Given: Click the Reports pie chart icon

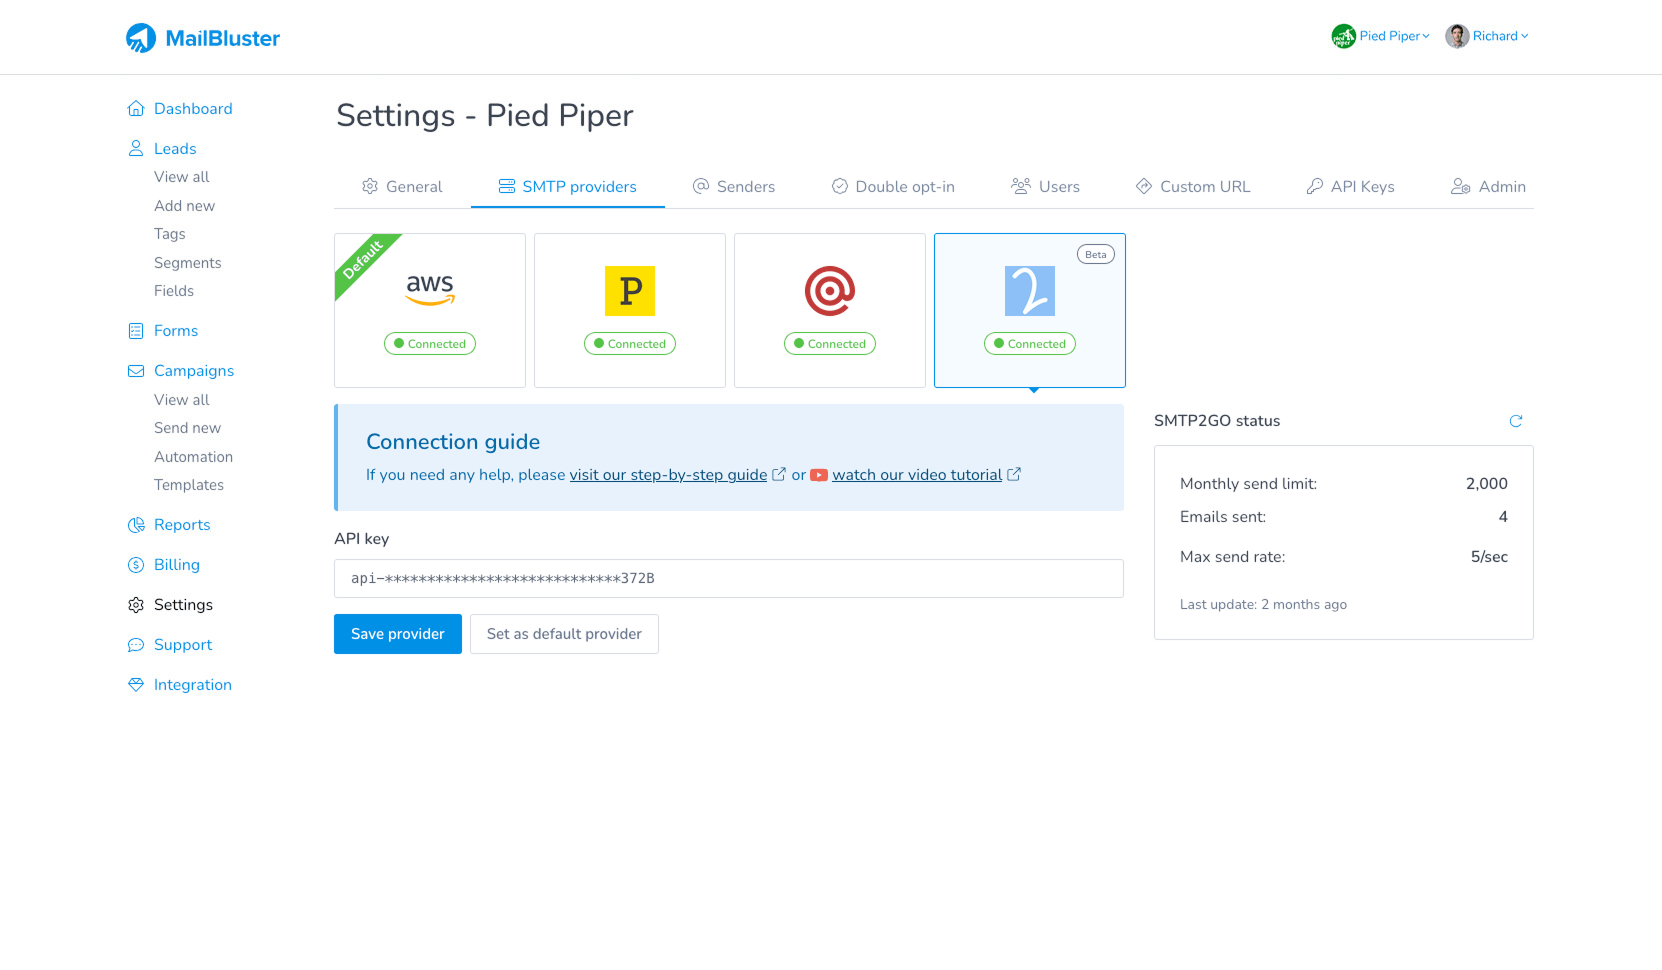Looking at the screenshot, I should pyautogui.click(x=136, y=525).
